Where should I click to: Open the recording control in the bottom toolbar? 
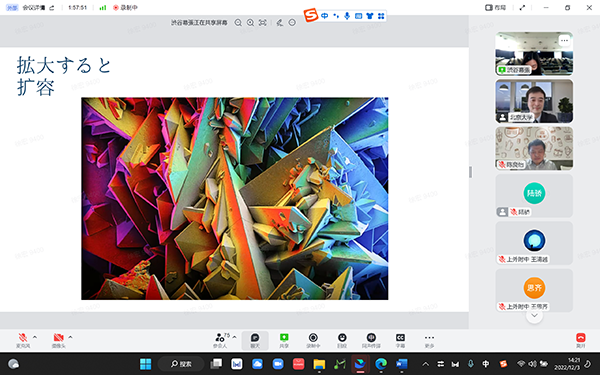[x=313, y=339]
